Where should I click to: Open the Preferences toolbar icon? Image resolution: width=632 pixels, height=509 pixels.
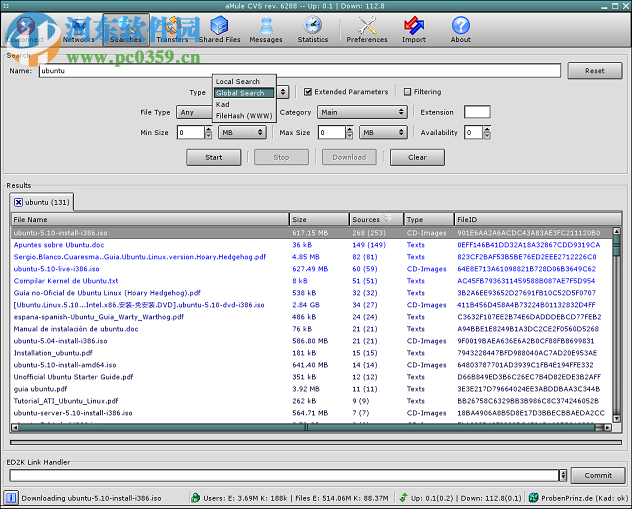pos(367,30)
